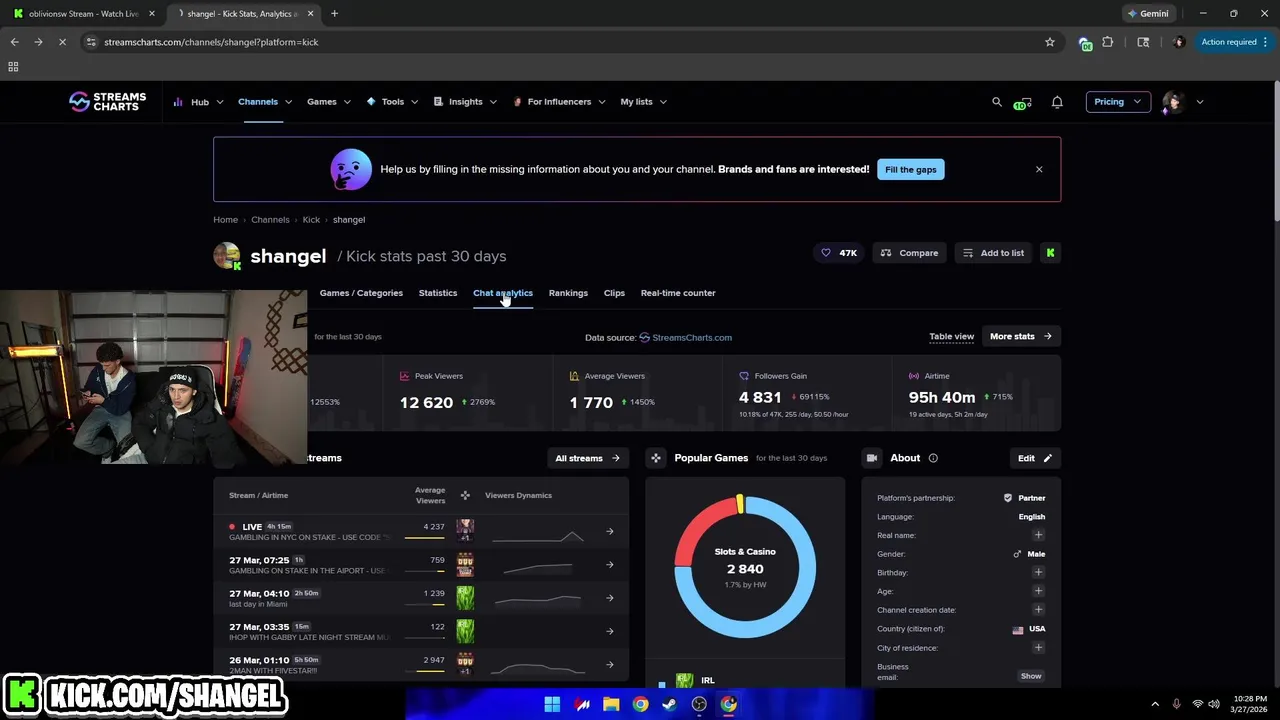Click the Windows Start button
1280x720 pixels.
[552, 704]
